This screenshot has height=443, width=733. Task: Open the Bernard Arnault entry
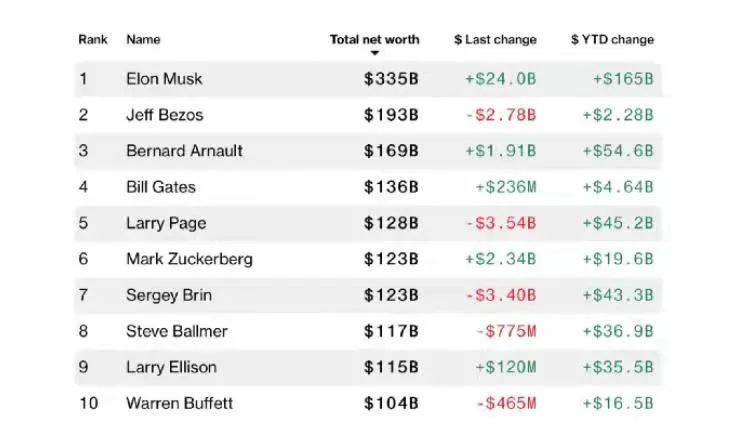point(184,151)
